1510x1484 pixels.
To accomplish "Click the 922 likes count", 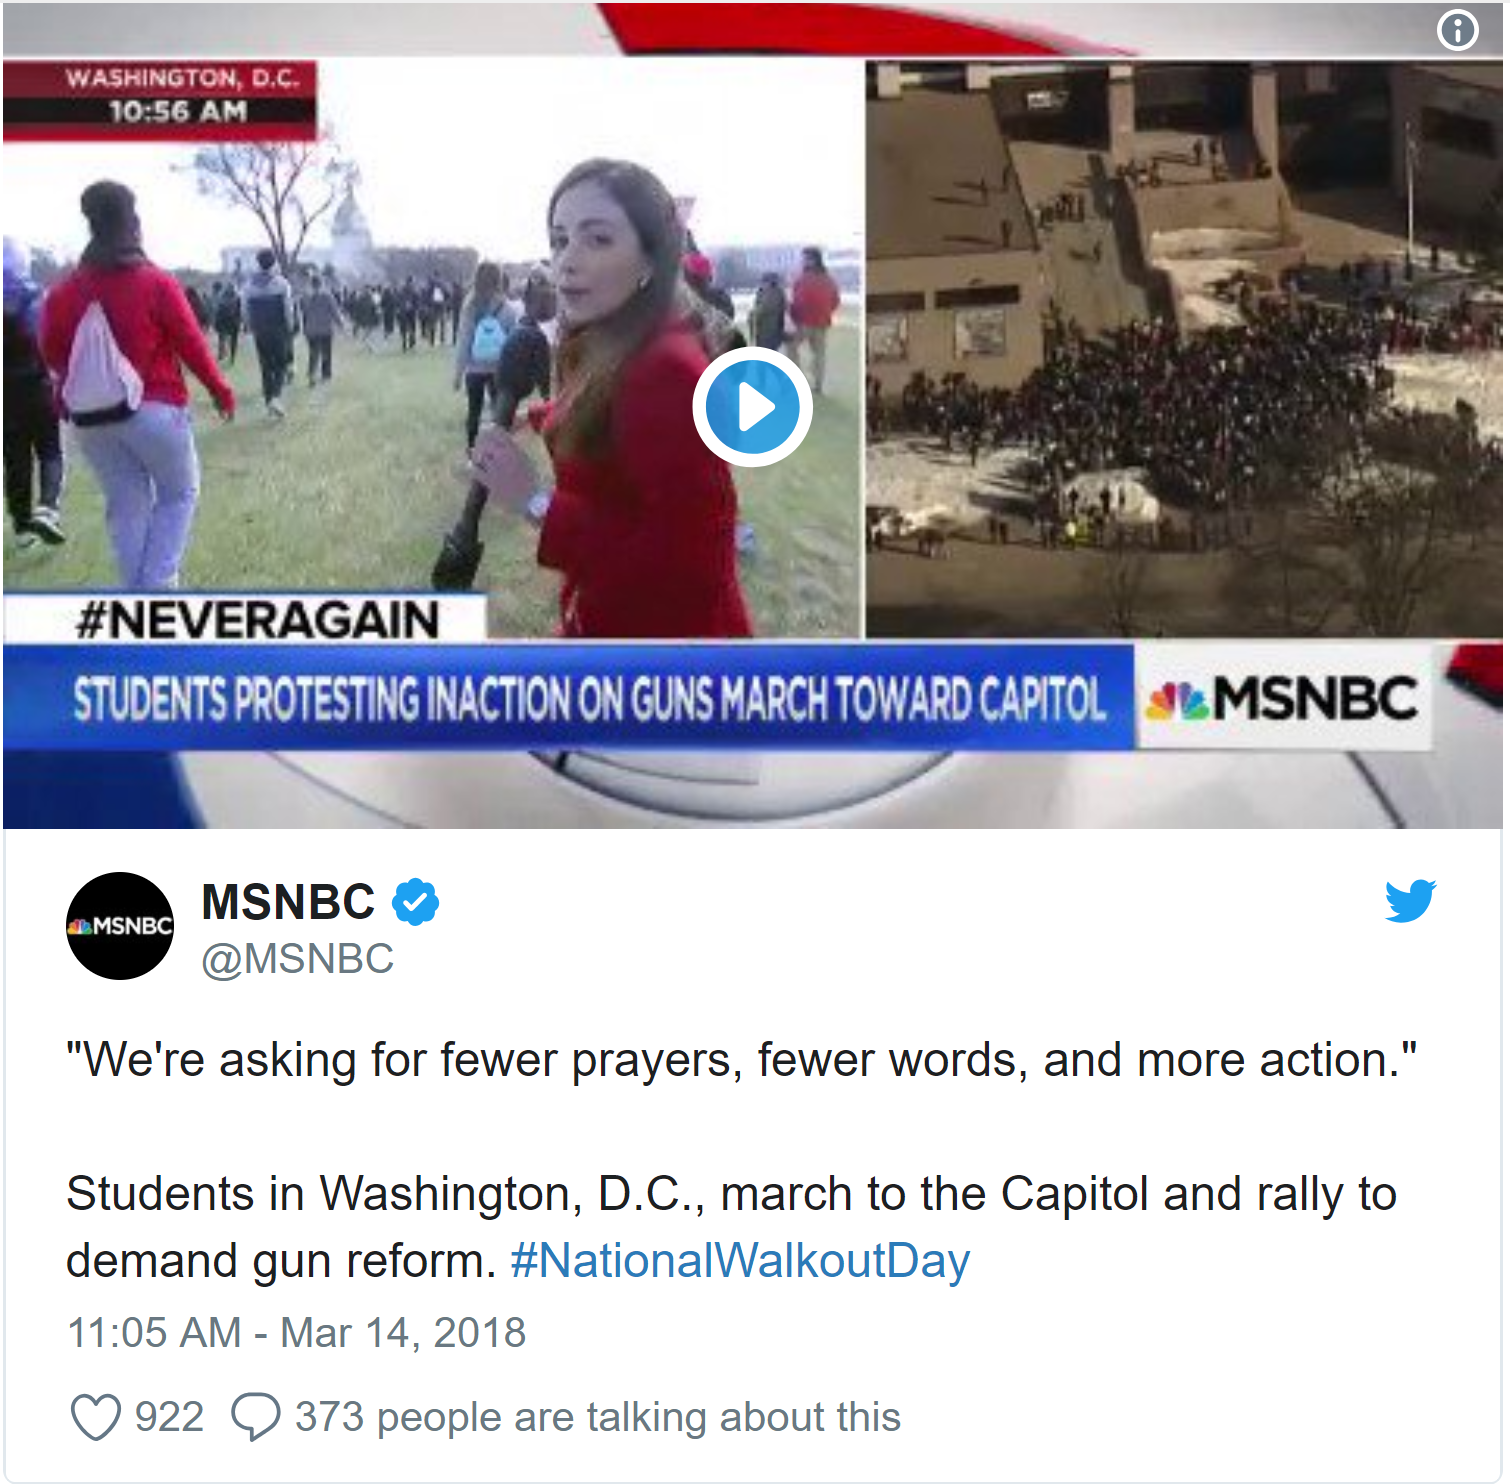I will pyautogui.click(x=169, y=1417).
